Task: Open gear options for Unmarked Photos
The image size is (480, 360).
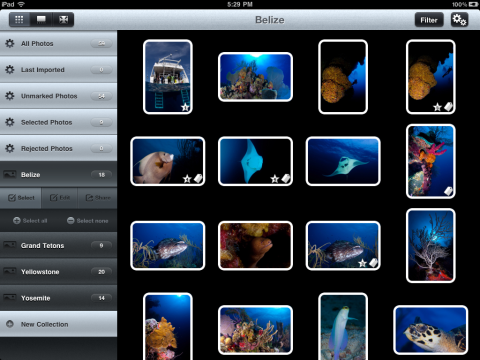Action: click(x=10, y=96)
